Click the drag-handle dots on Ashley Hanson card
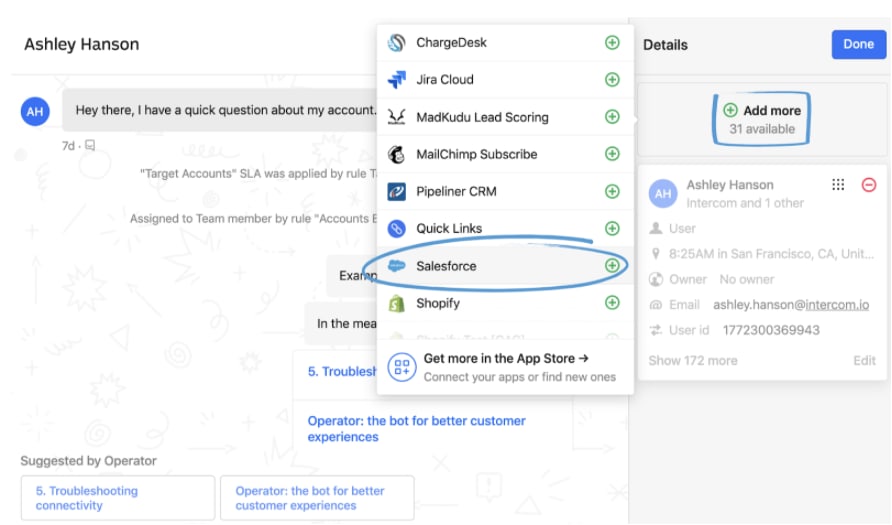 coord(838,184)
